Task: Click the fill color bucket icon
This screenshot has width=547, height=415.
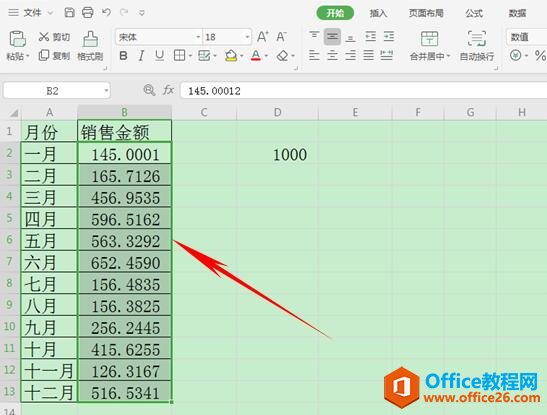Action: (231, 56)
